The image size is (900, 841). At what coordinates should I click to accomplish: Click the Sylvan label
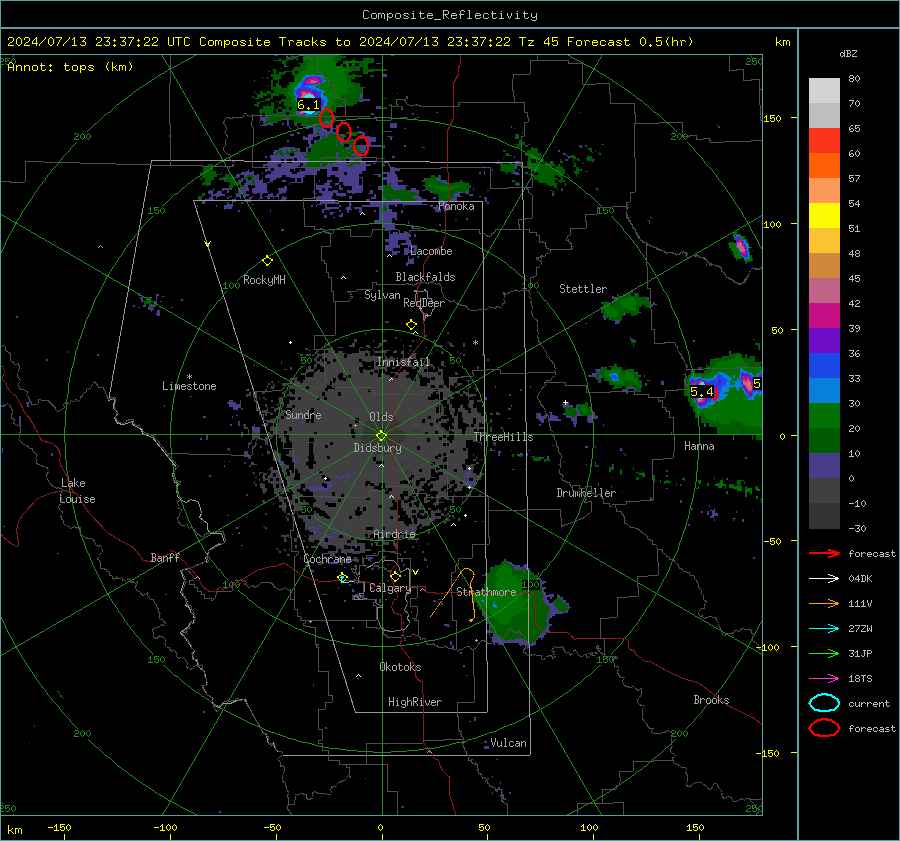pos(382,295)
